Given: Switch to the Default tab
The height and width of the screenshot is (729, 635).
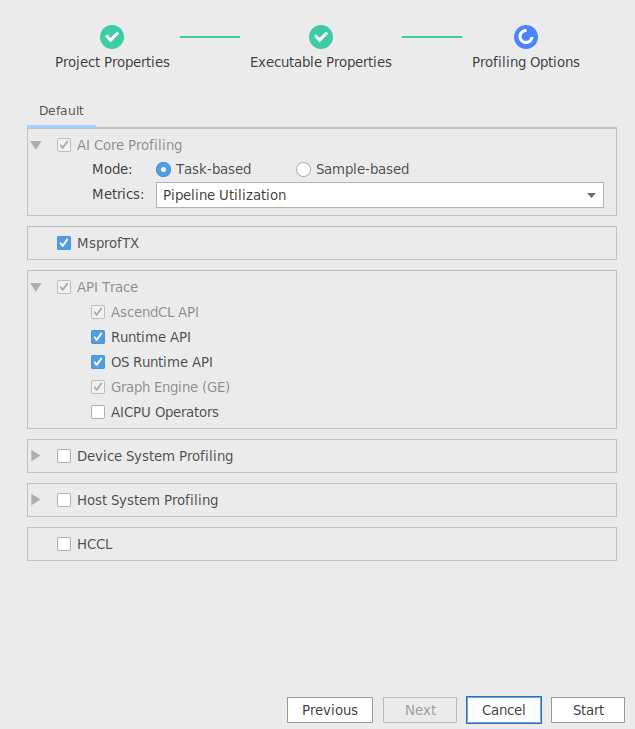Looking at the screenshot, I should point(61,111).
